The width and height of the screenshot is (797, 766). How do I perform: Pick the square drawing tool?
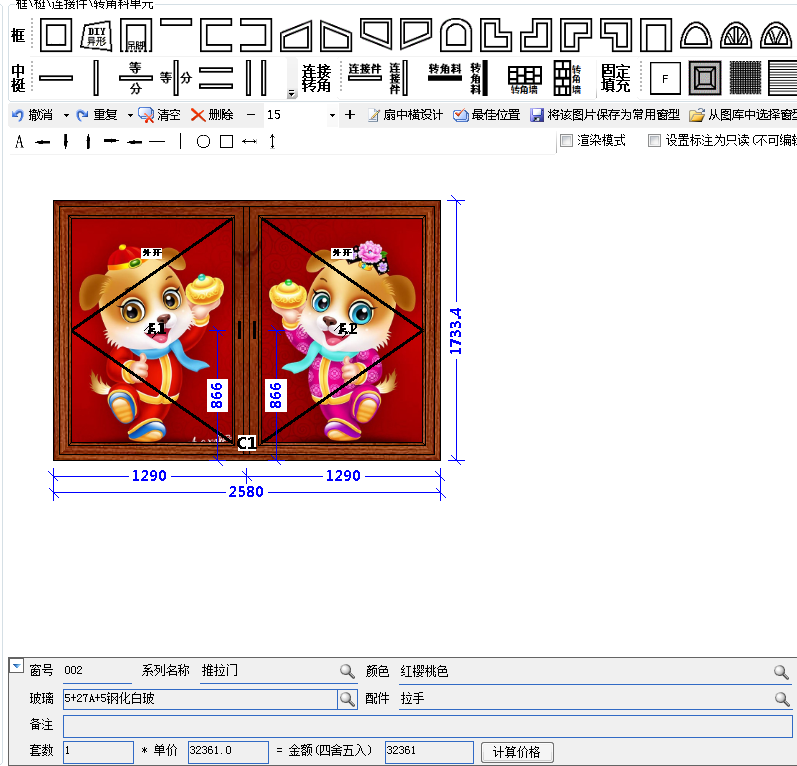227,141
